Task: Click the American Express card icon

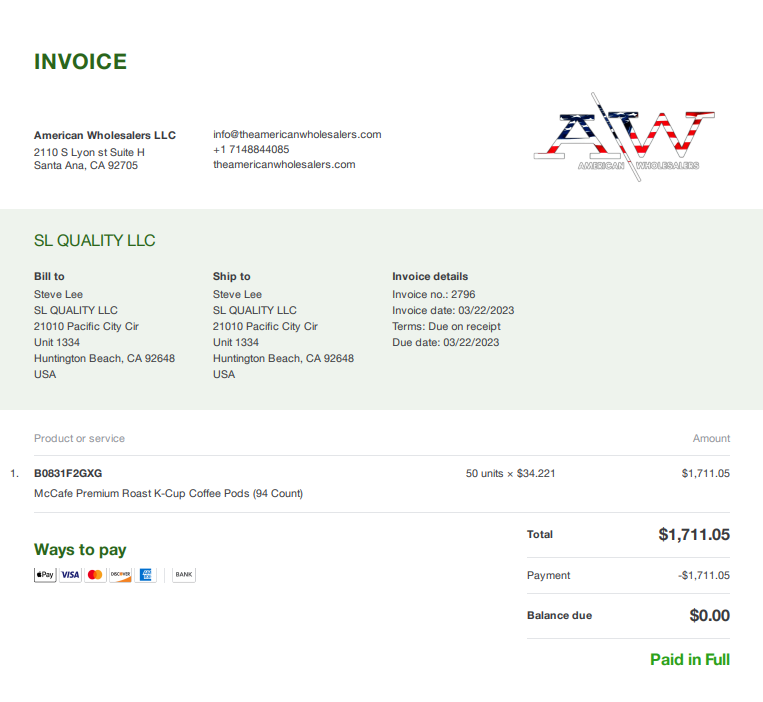Action: coord(145,575)
